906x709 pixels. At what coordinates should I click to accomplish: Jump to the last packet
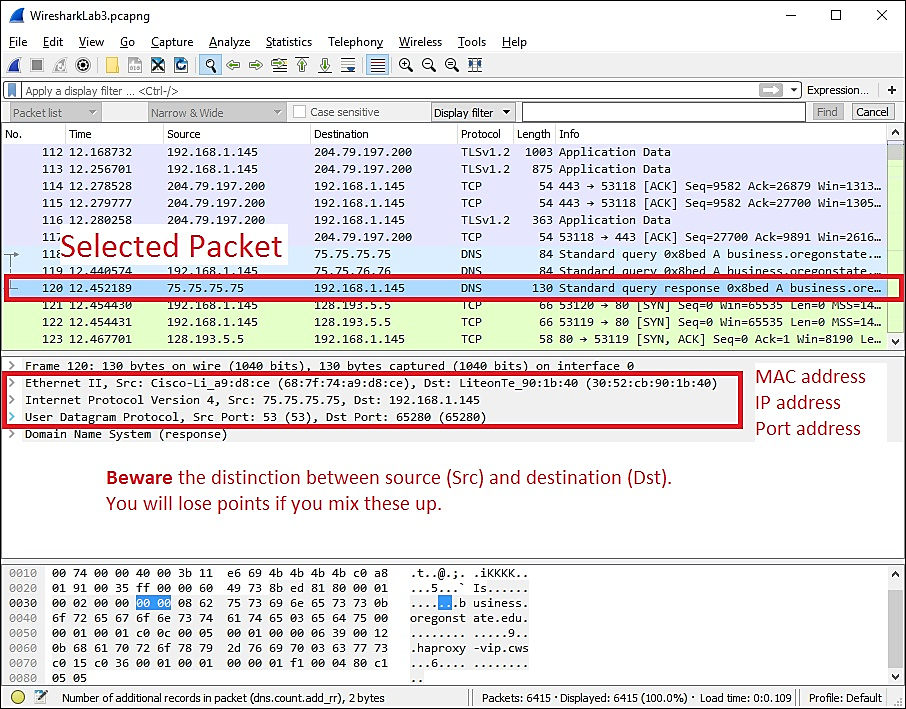pos(325,65)
